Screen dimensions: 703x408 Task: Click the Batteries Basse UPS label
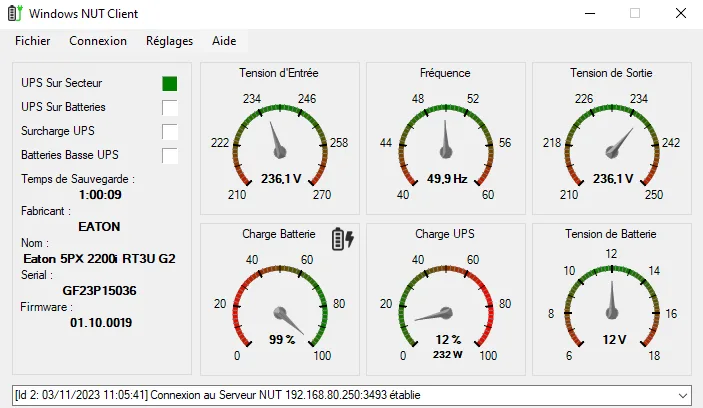pos(69,155)
